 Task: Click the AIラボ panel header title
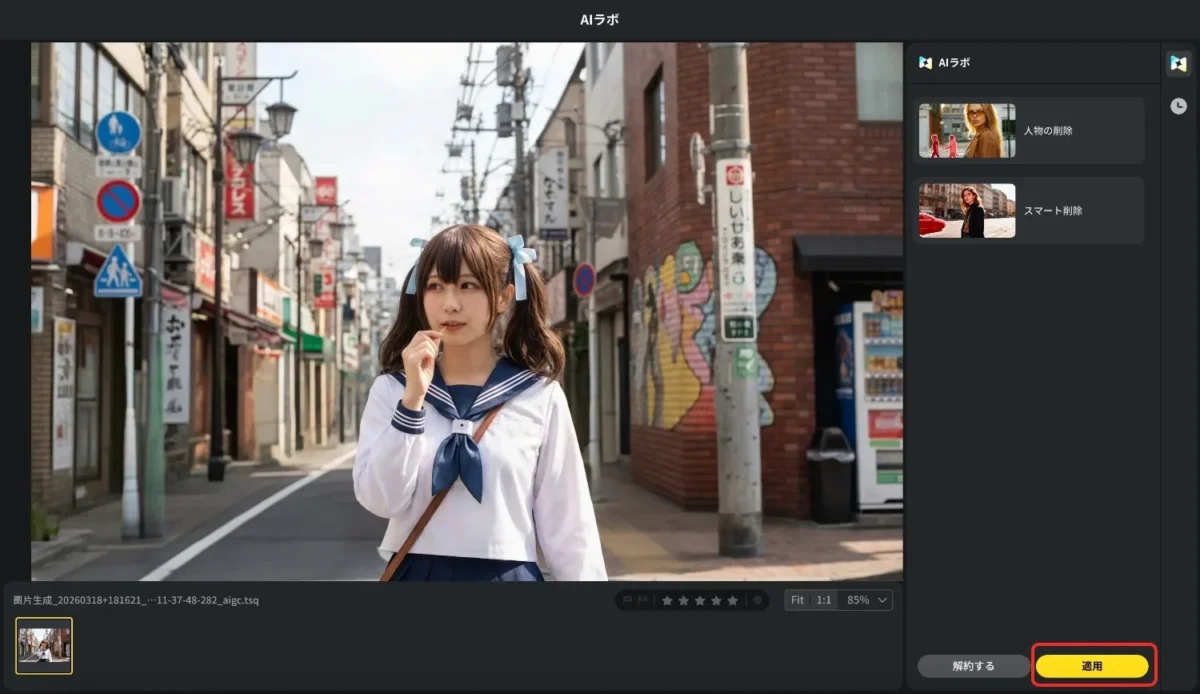tap(953, 62)
